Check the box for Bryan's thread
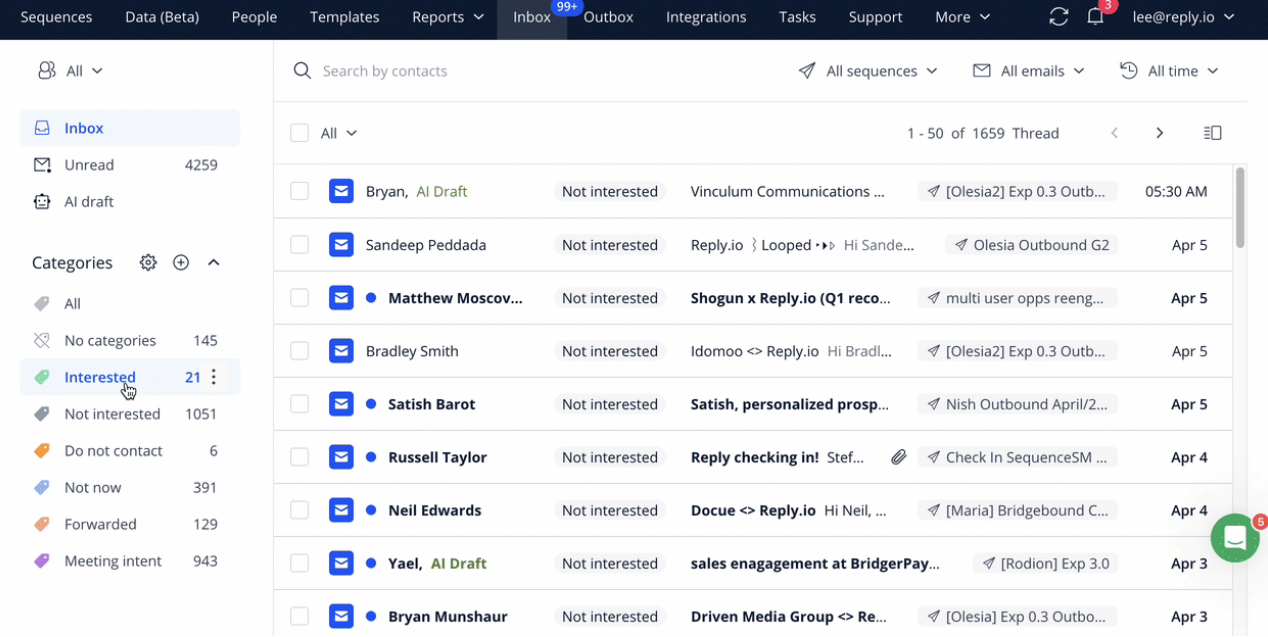1268x637 pixels. [x=299, y=191]
